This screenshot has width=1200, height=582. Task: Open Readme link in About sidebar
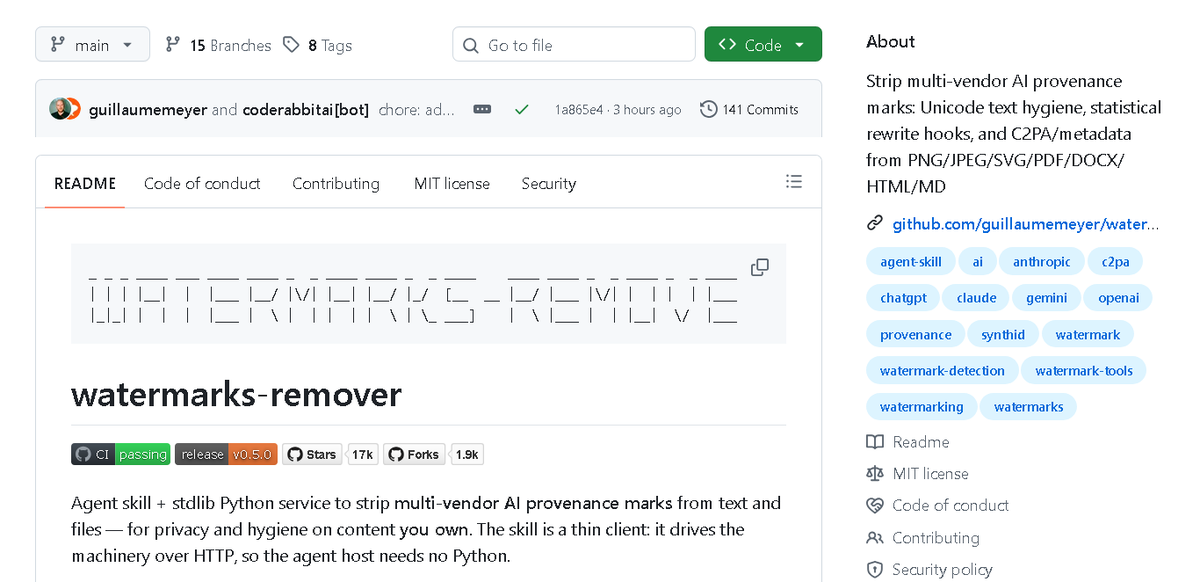[x=908, y=442]
